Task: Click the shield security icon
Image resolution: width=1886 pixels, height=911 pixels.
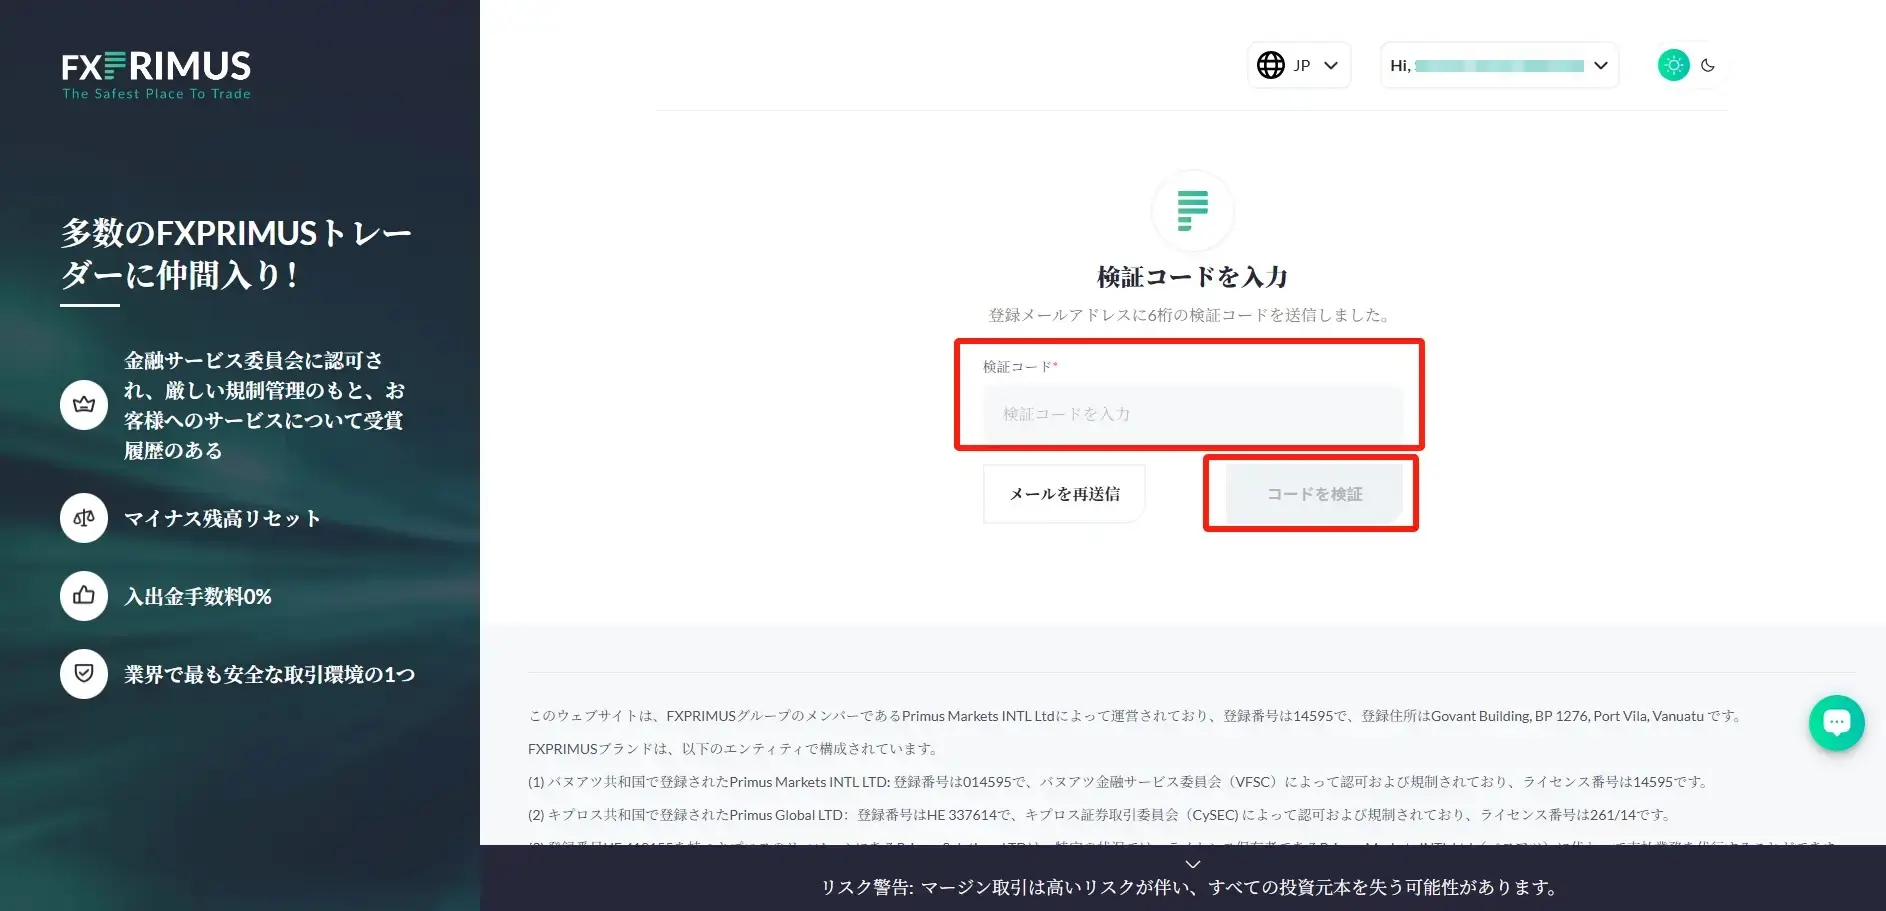Action: (x=84, y=674)
